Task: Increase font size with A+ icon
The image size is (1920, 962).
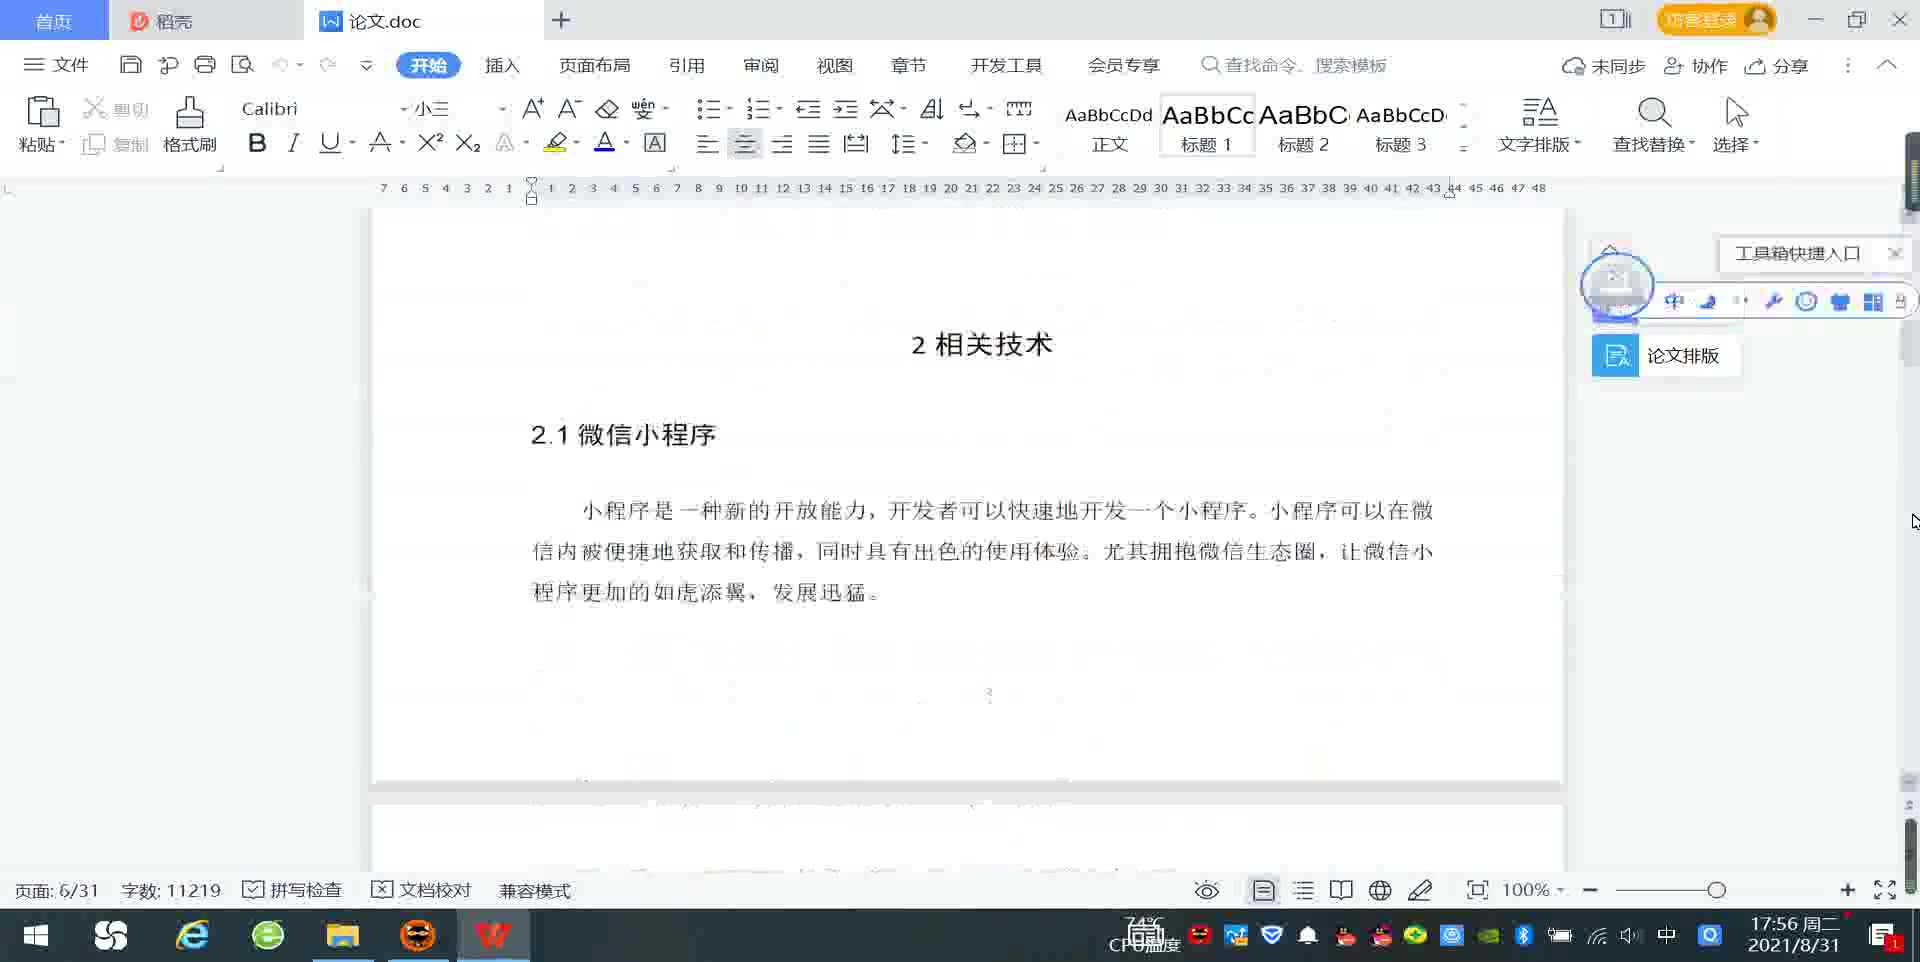Action: click(533, 108)
